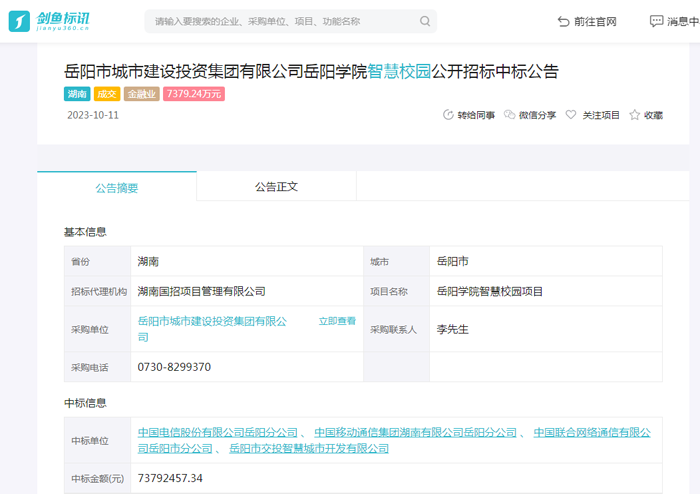The width and height of the screenshot is (700, 494).
Task: Click 采购电话 label cell
Action: [97, 367]
